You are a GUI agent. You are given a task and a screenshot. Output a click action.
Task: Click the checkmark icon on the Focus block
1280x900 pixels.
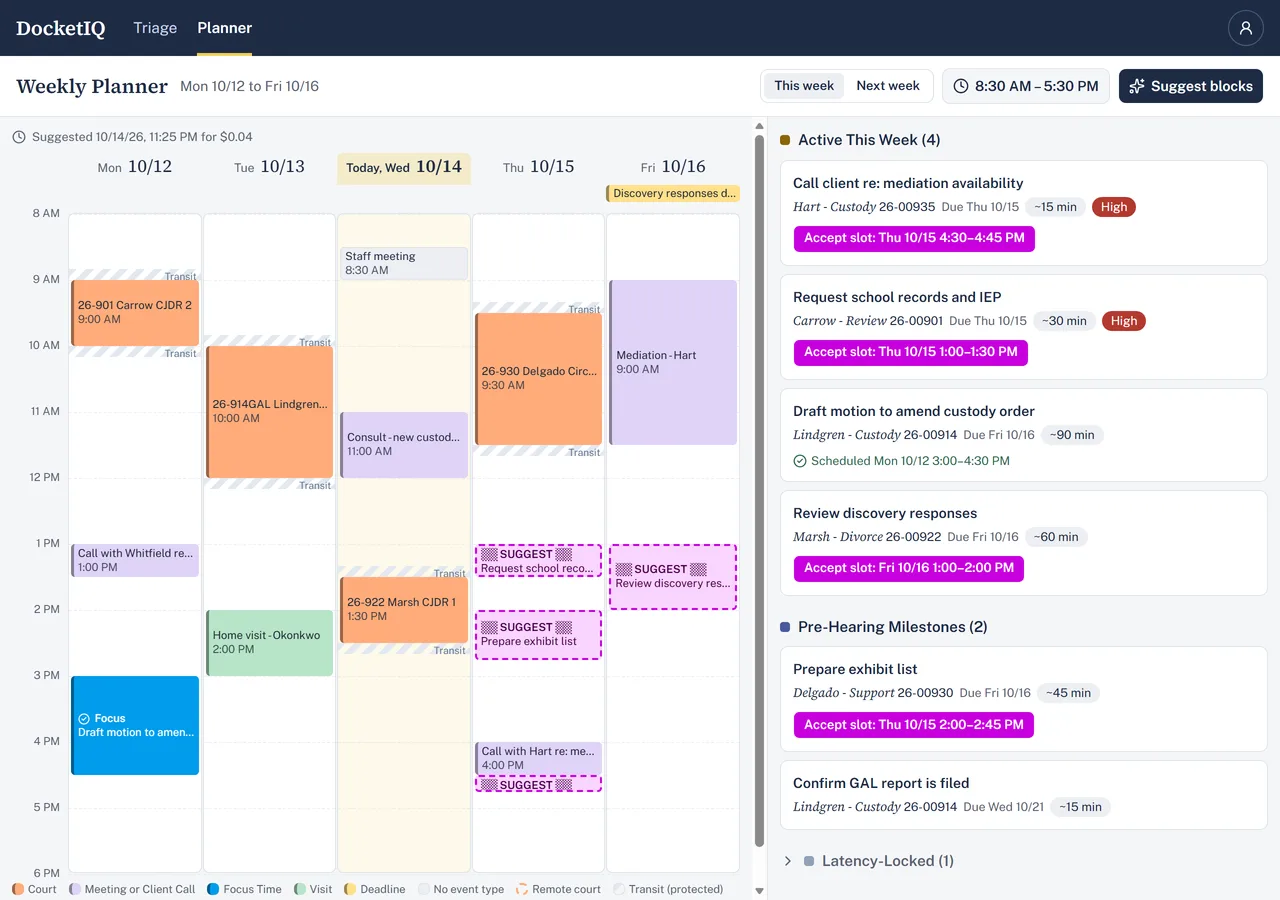click(x=84, y=718)
